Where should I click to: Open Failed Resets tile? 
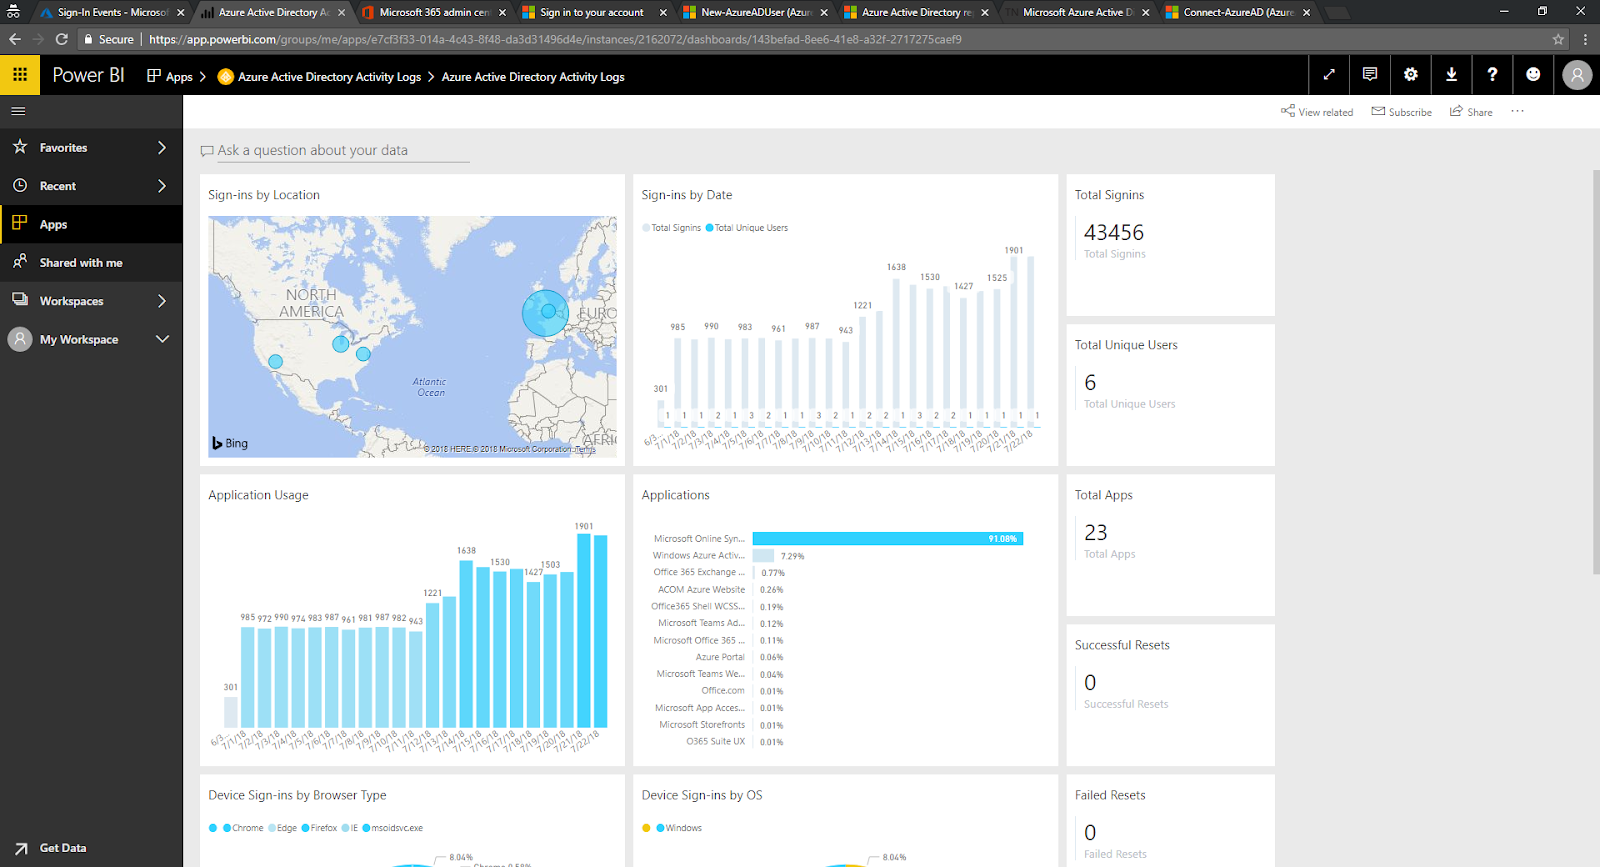(1170, 821)
